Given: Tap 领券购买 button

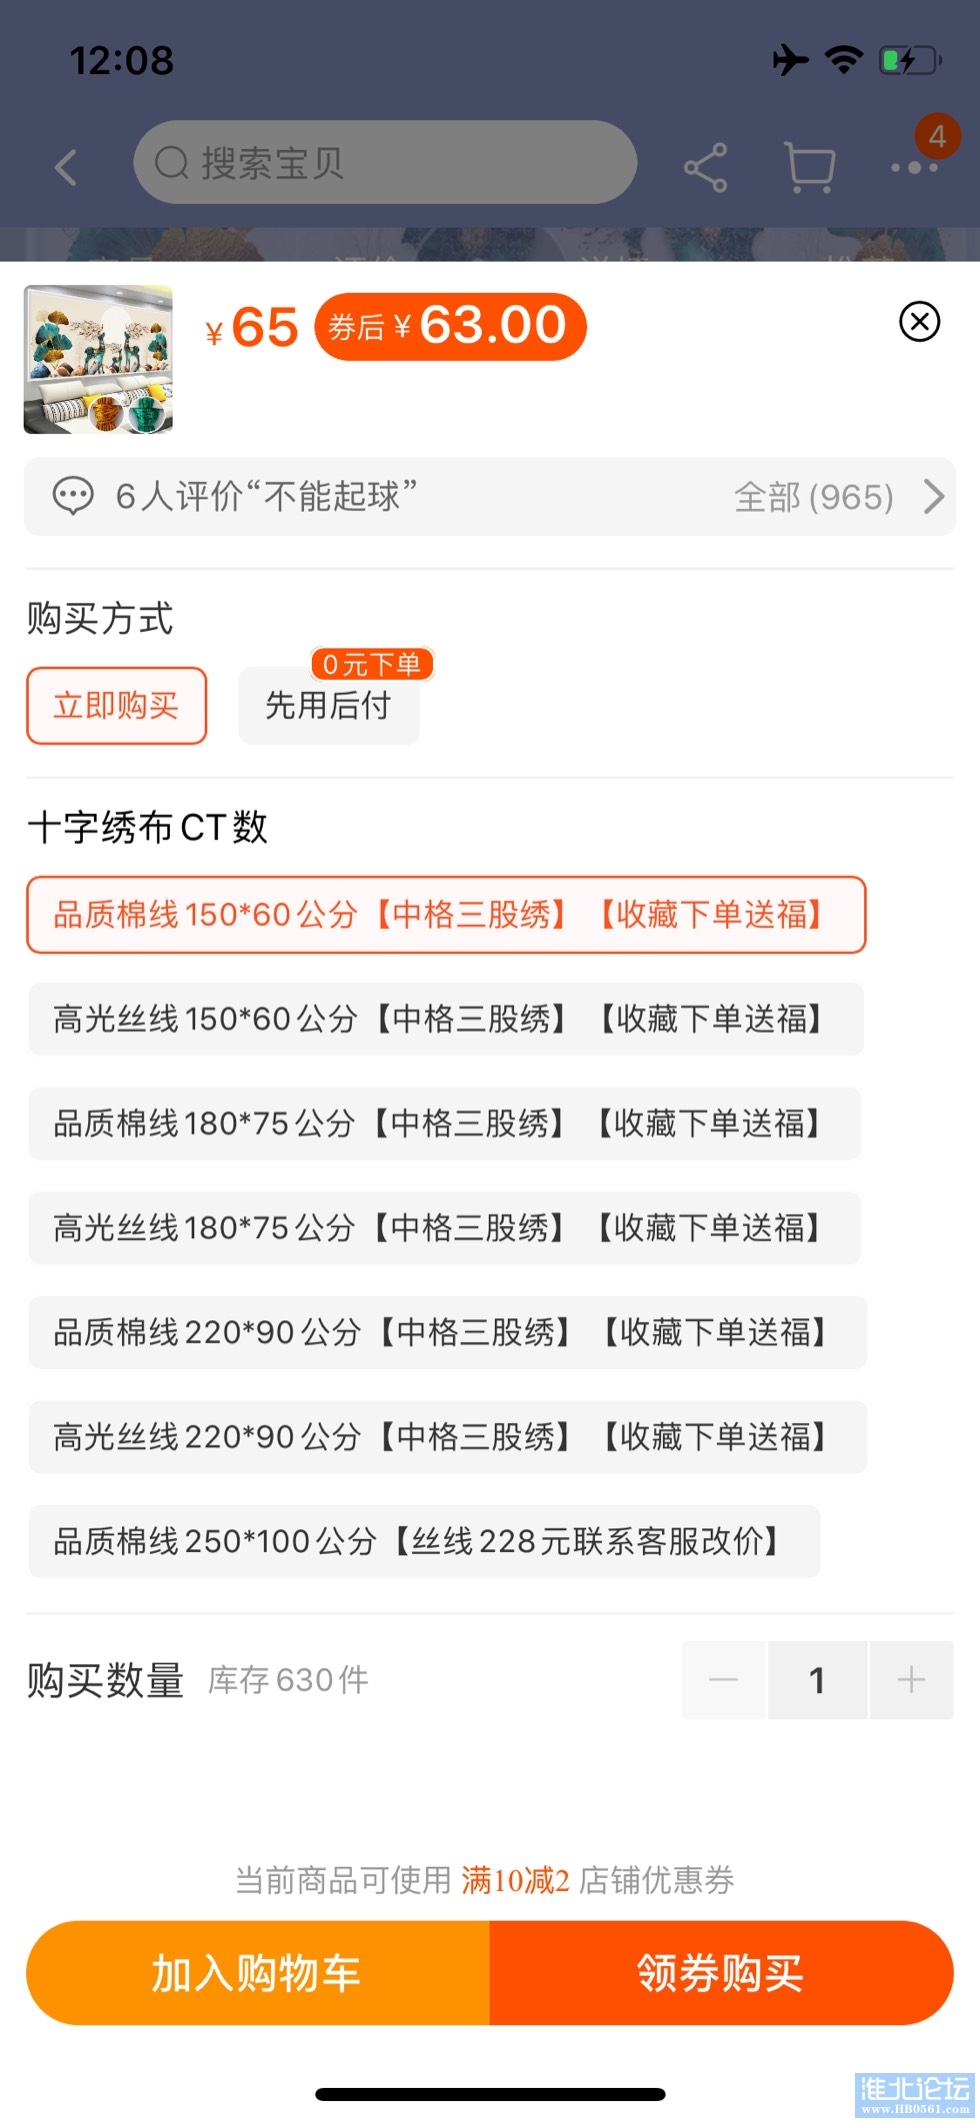Looking at the screenshot, I should pyautogui.click(x=721, y=1973).
